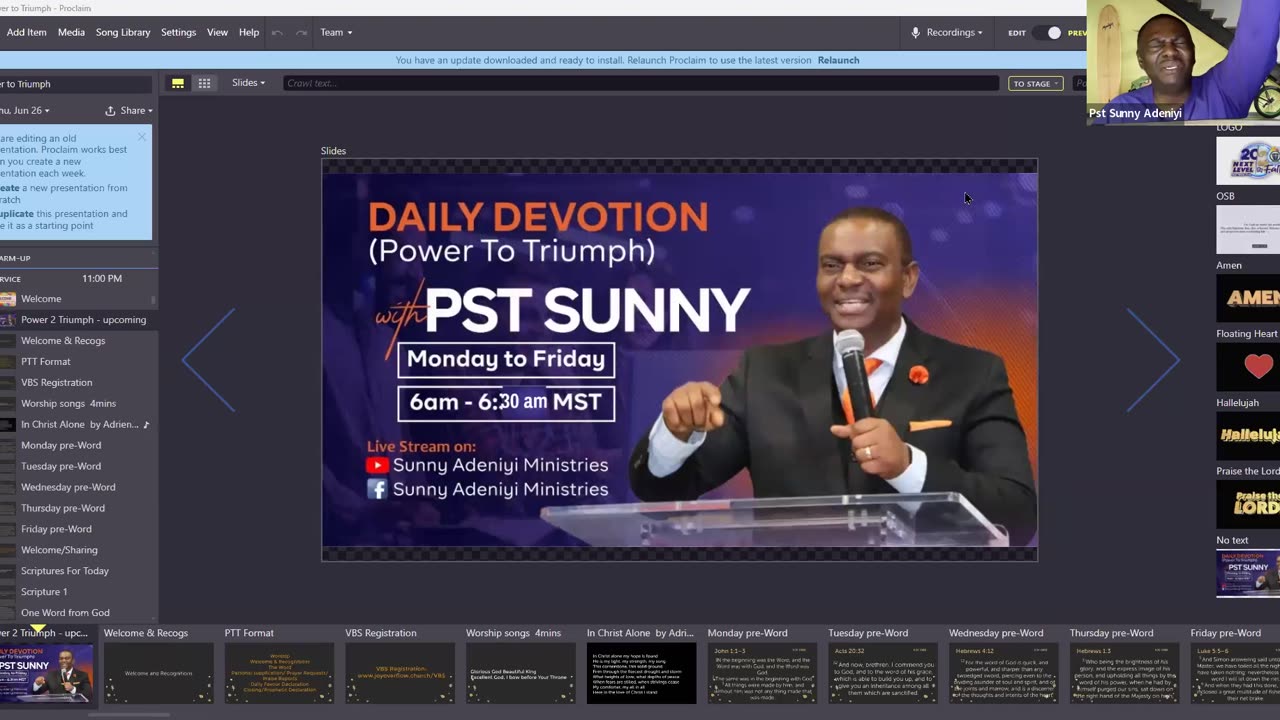Advance to next slide with right arrow

tap(1153, 360)
